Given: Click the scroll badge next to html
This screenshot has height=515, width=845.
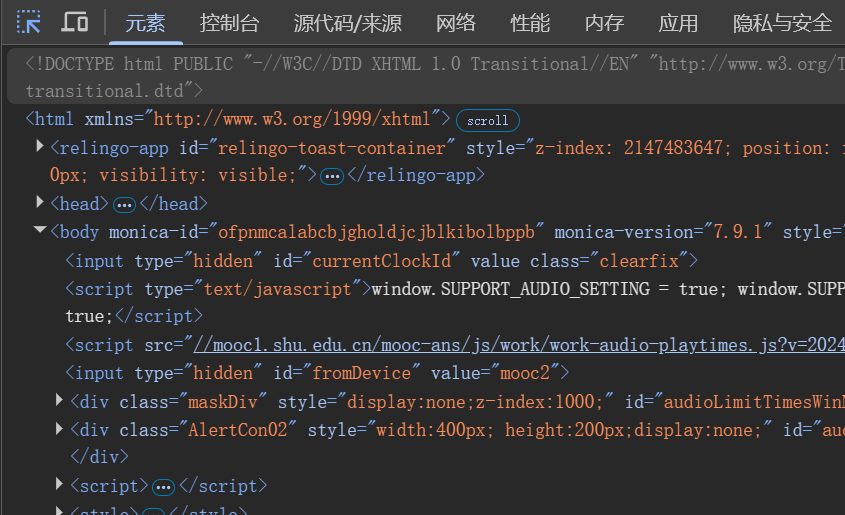Looking at the screenshot, I should [488, 120].
